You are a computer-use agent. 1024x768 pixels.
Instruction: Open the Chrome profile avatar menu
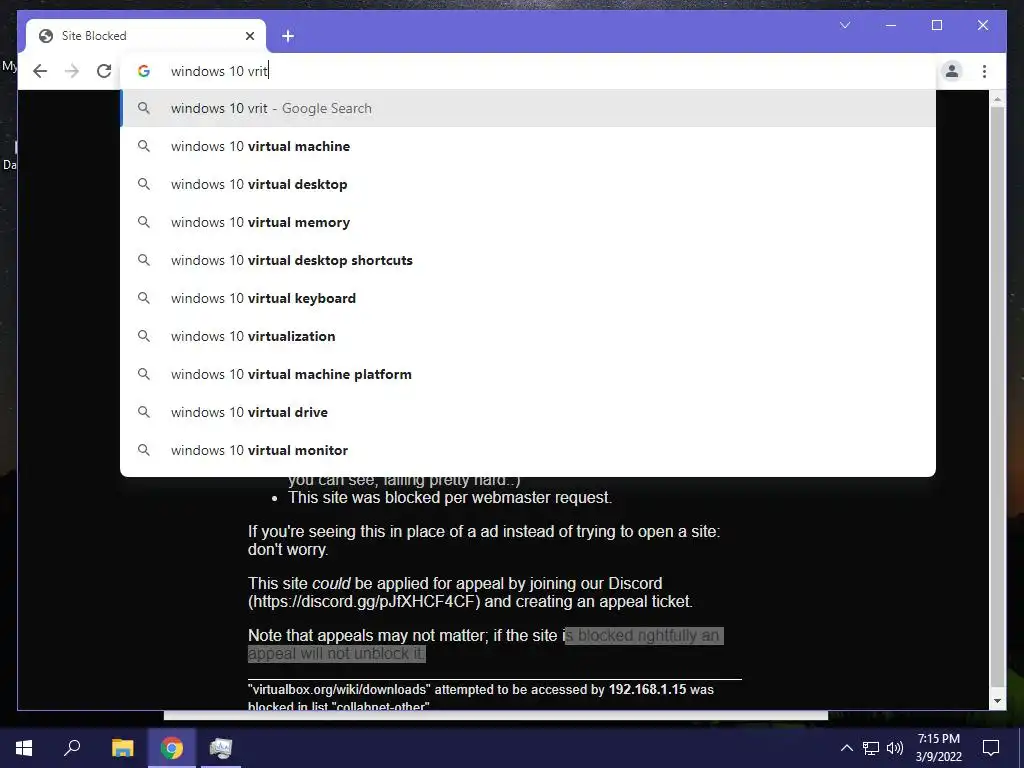coord(952,71)
